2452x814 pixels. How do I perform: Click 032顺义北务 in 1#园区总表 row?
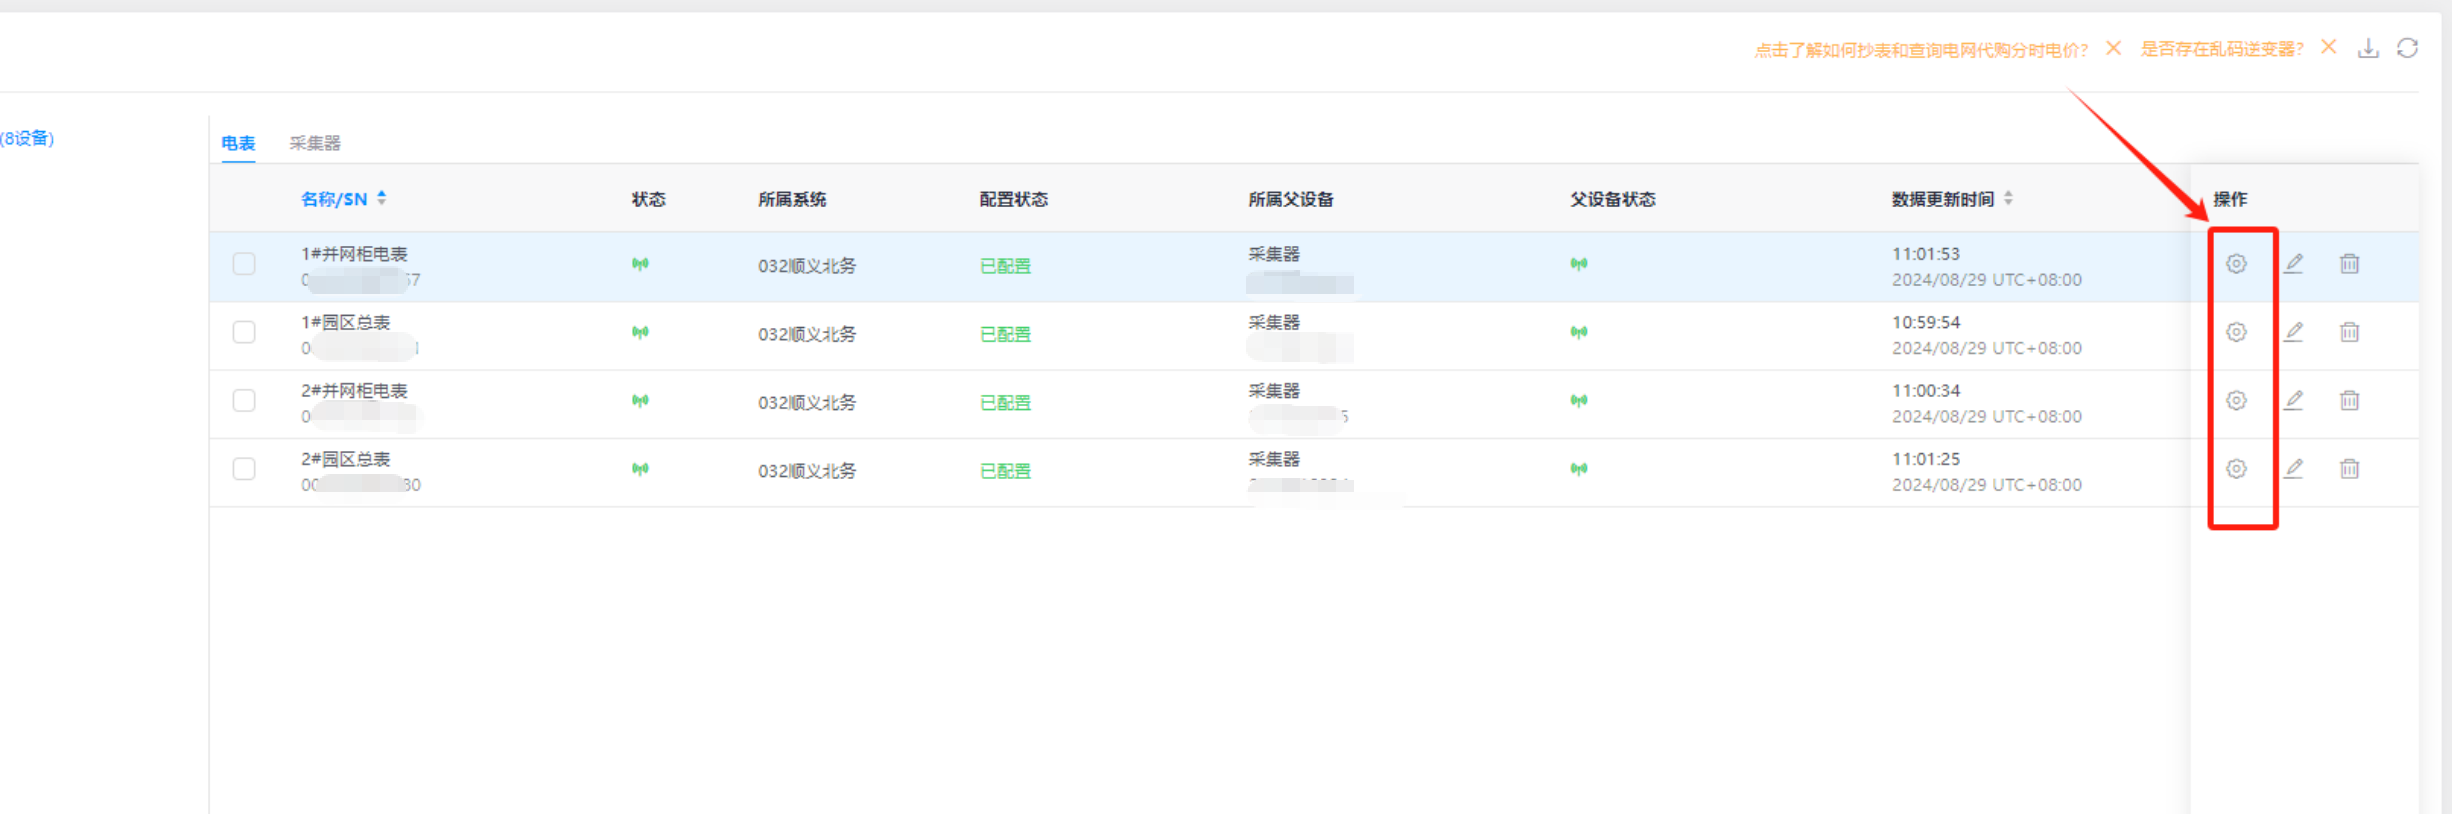tap(807, 334)
